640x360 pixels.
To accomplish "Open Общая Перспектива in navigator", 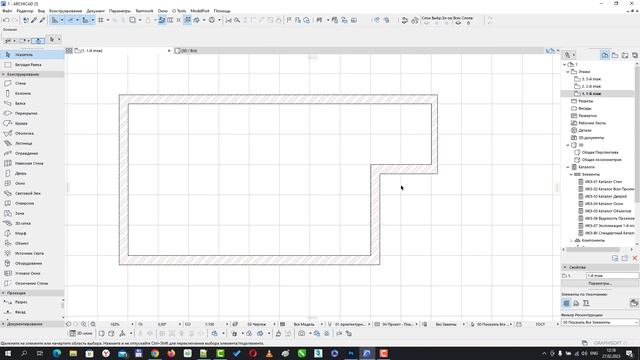I will (600, 152).
